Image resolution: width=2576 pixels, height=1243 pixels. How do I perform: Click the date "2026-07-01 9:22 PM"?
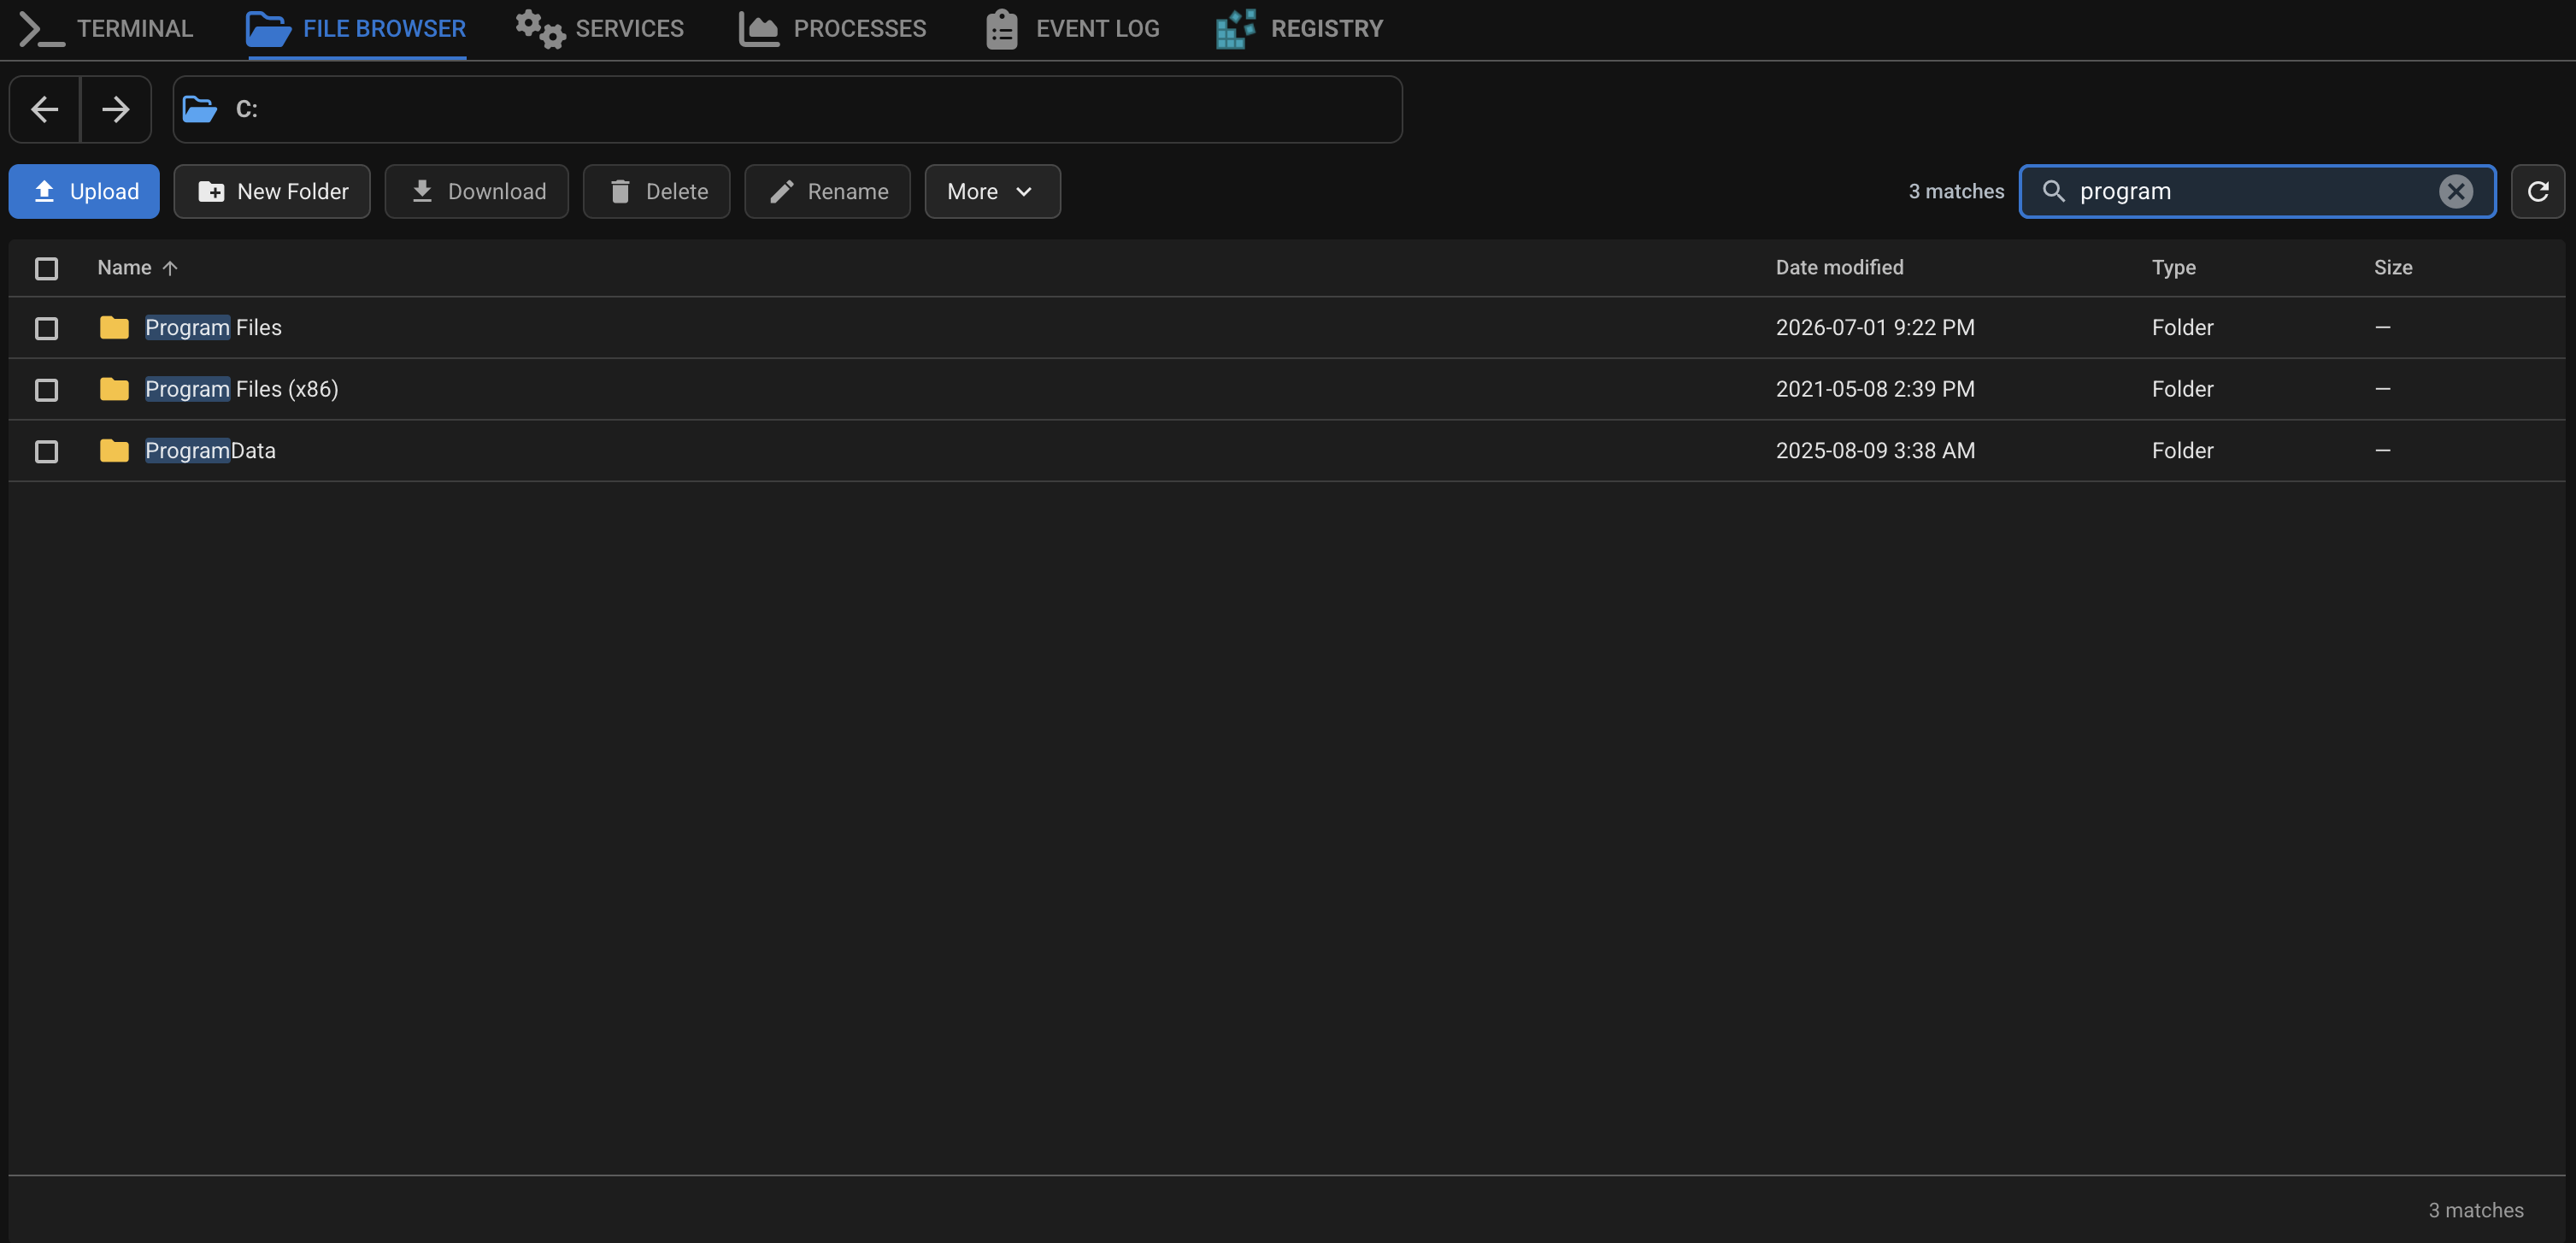pos(1875,328)
